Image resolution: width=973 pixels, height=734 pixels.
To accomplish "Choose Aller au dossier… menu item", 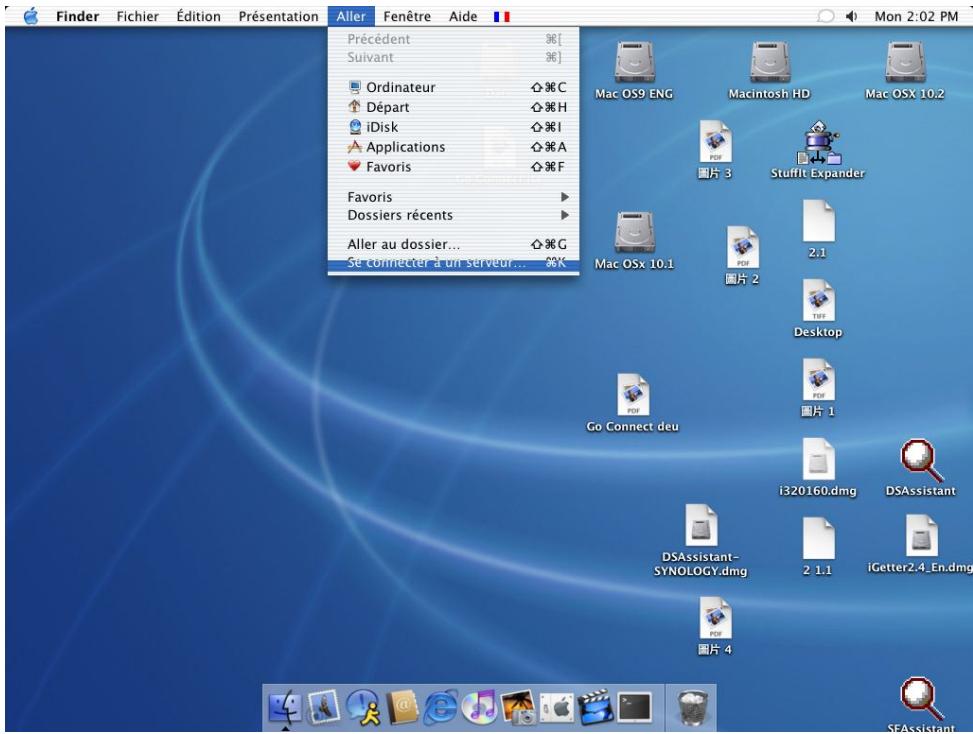I will click(x=454, y=244).
